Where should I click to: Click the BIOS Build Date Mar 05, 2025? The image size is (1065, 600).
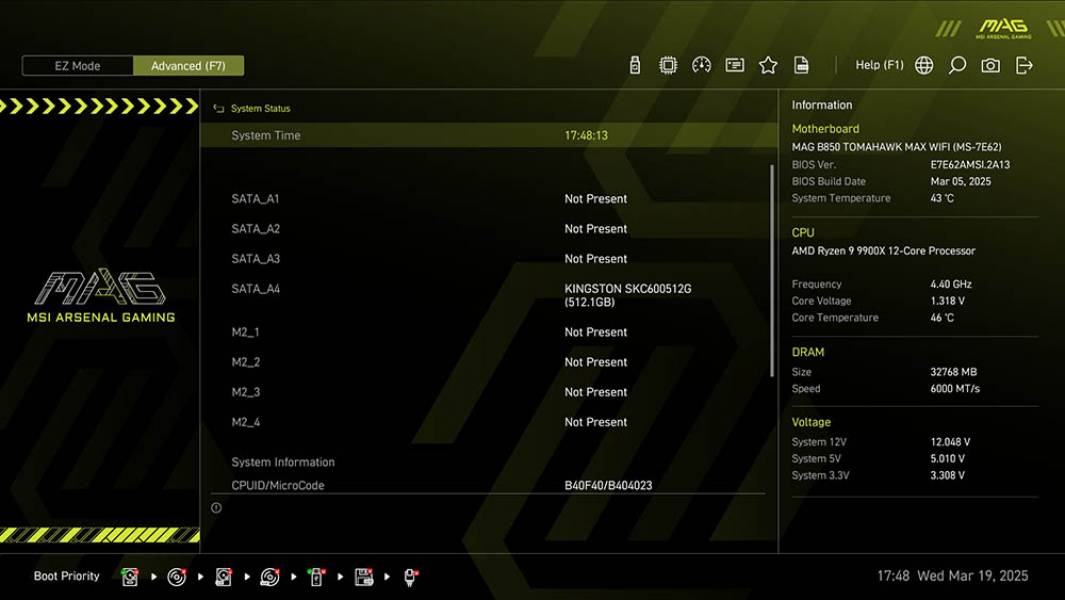(960, 181)
